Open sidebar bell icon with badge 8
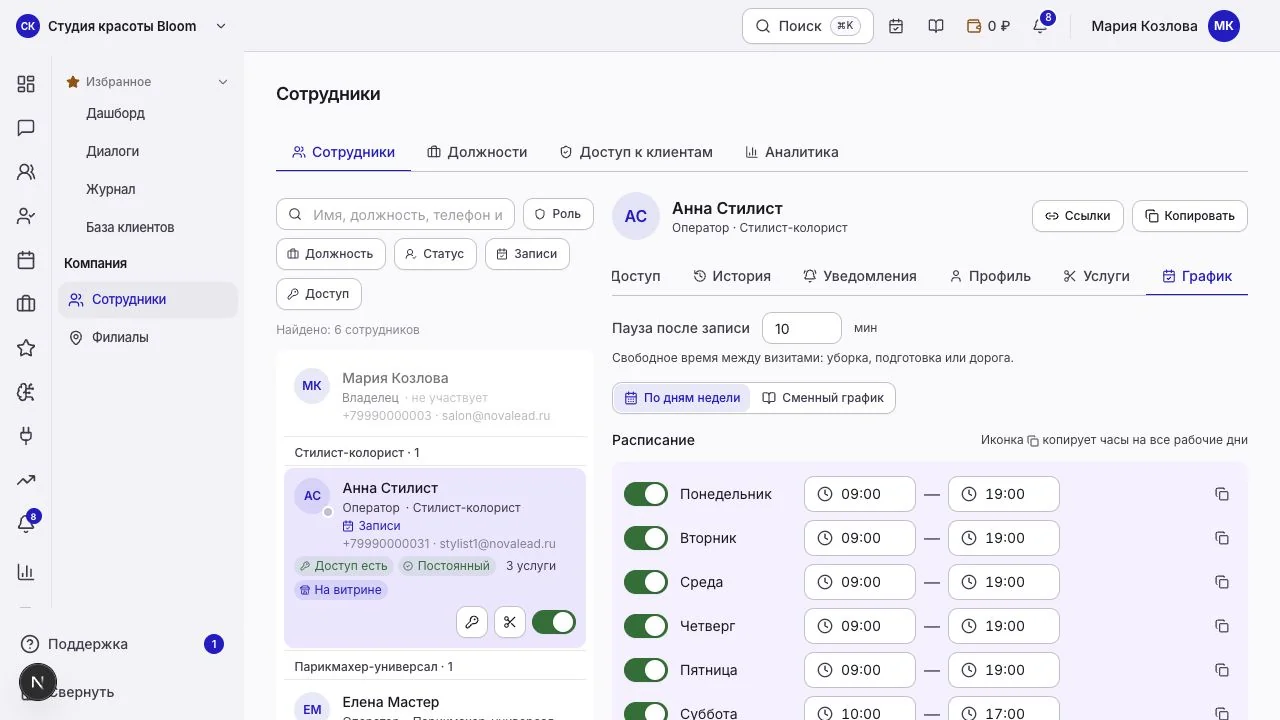 26,523
